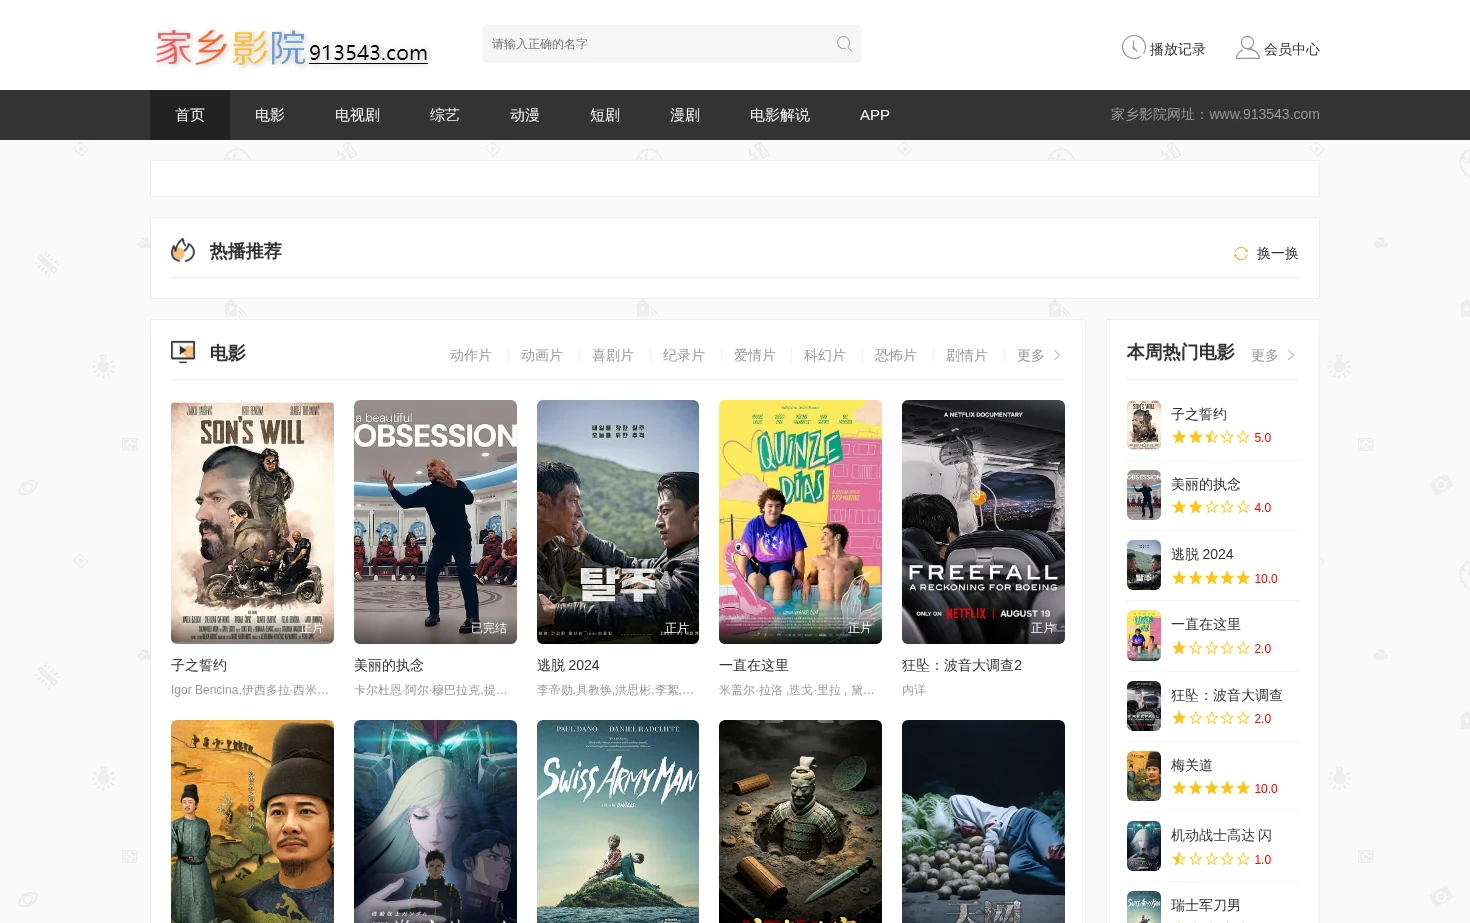
Task: Open 漫剧 nav item
Action: (685, 115)
